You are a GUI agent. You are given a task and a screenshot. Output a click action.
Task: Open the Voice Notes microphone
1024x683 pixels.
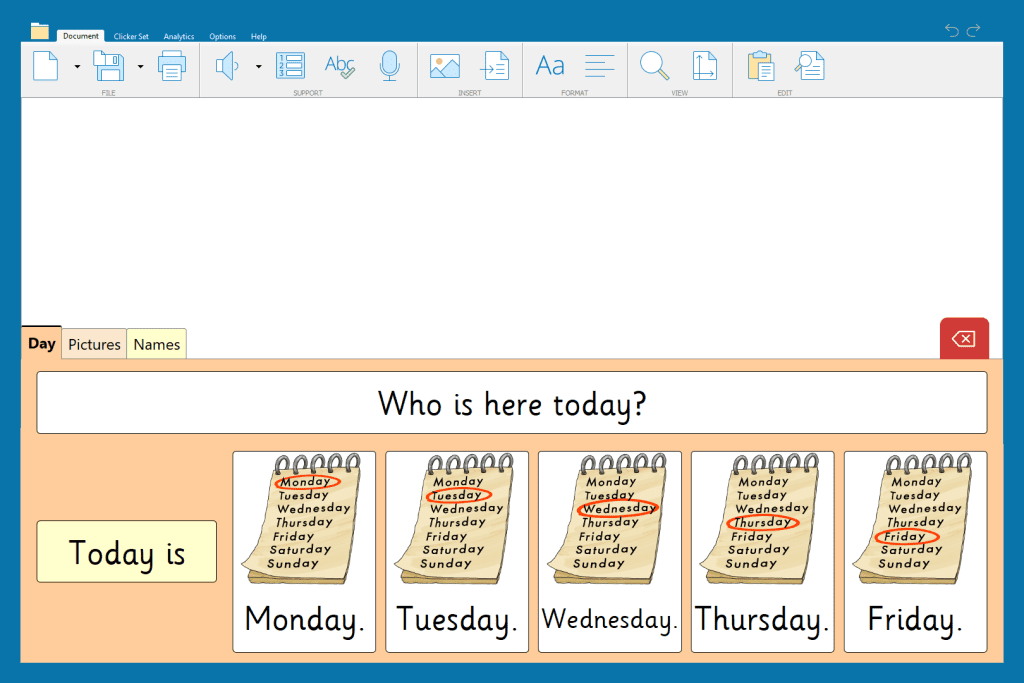[389, 66]
